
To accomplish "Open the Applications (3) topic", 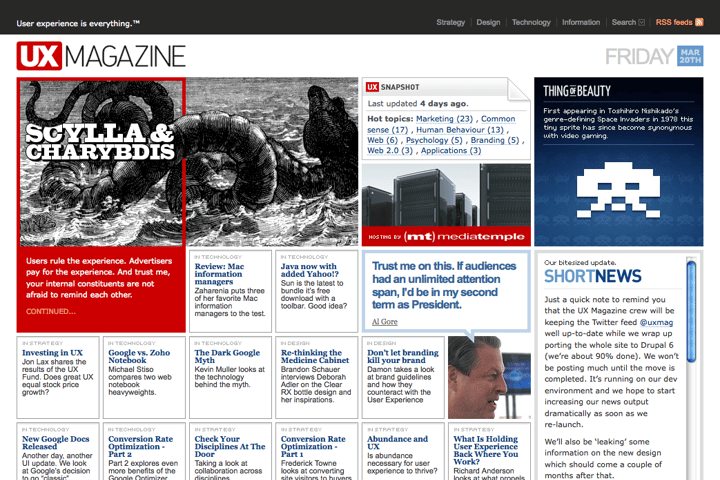I will coord(451,151).
